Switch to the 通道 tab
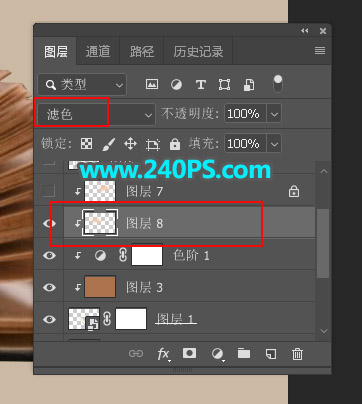This screenshot has width=362, height=404. click(x=98, y=51)
